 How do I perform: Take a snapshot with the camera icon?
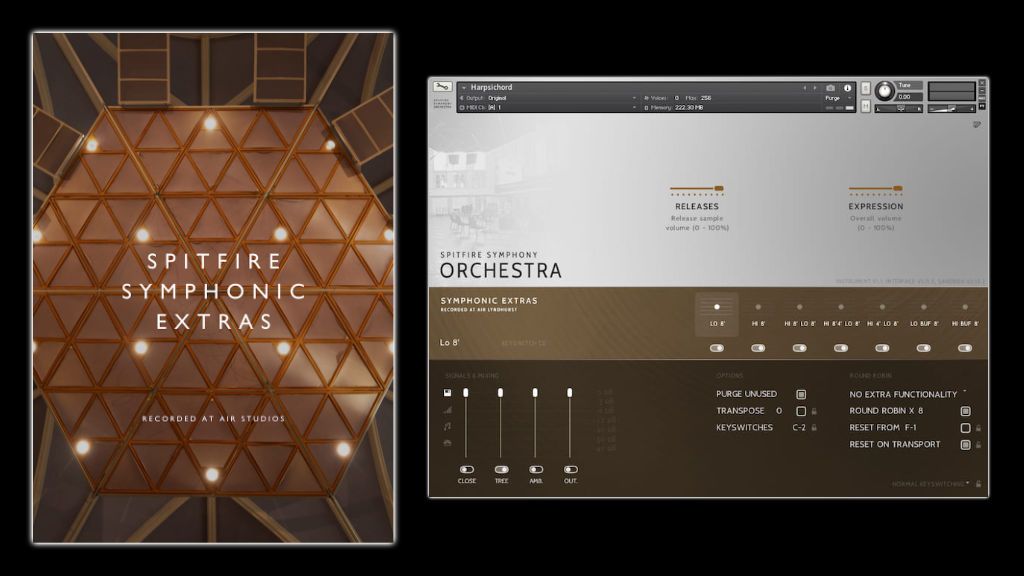point(830,88)
